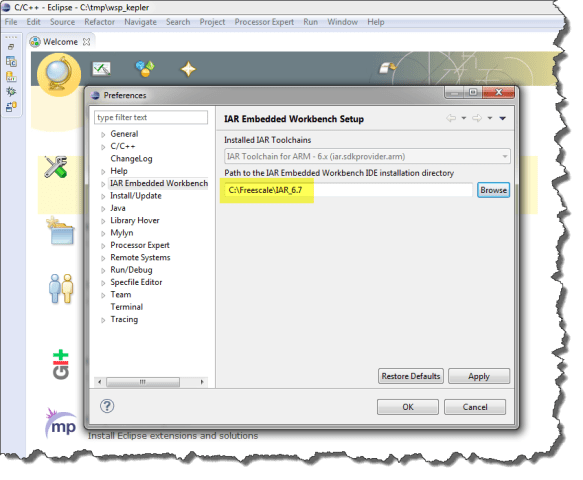Viewport: 583px width, 480px height.
Task: Click the restore icon in left sidebar
Action: pos(11,47)
